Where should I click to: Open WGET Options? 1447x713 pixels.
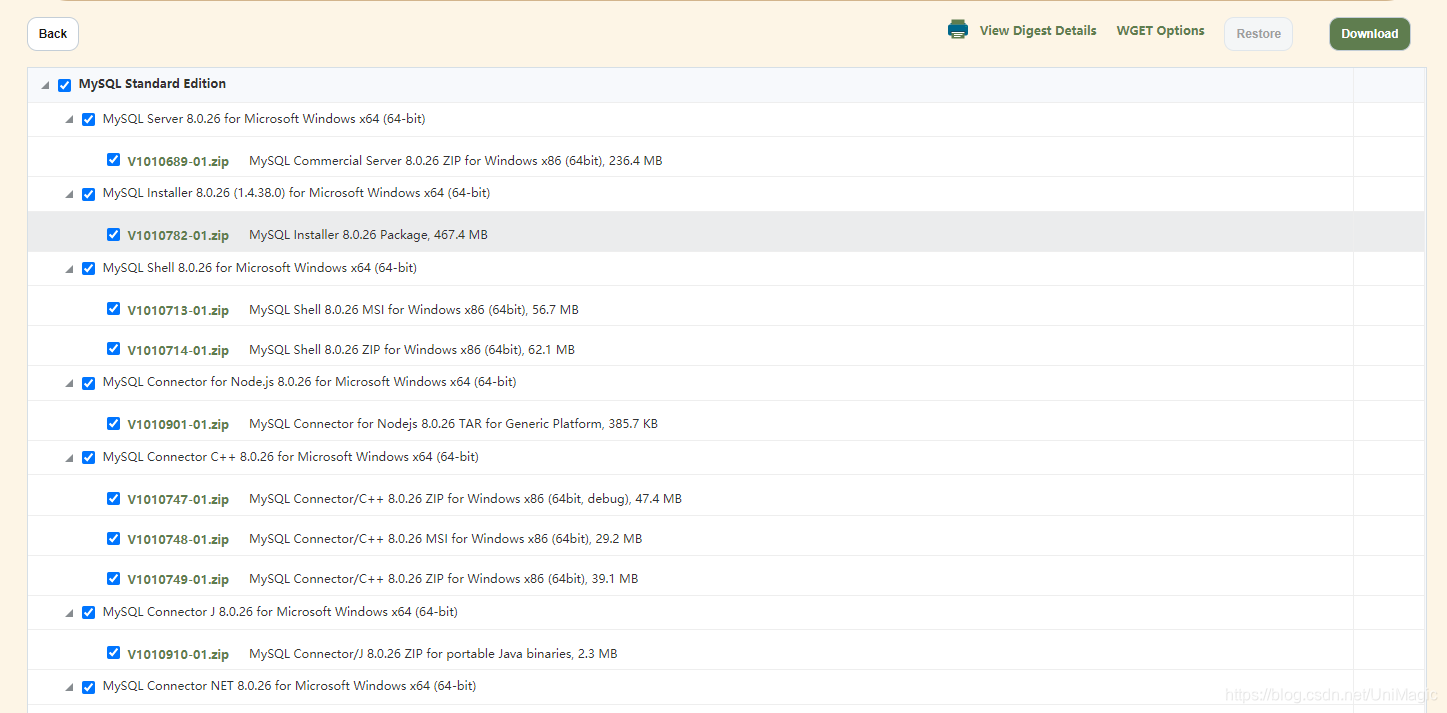(x=1160, y=31)
